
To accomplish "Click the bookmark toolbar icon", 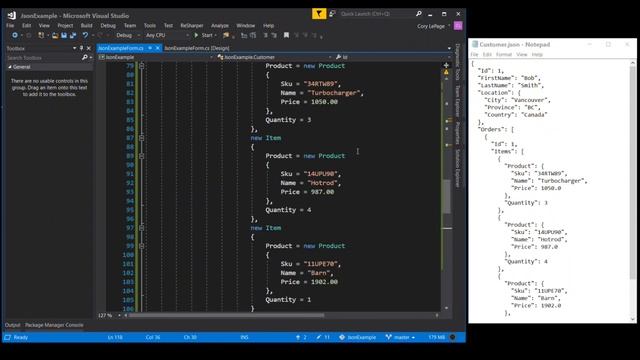I will tap(287, 36).
